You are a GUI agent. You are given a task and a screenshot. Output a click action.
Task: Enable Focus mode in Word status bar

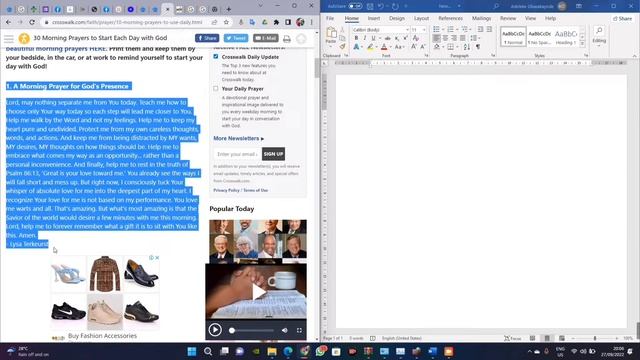coord(513,338)
